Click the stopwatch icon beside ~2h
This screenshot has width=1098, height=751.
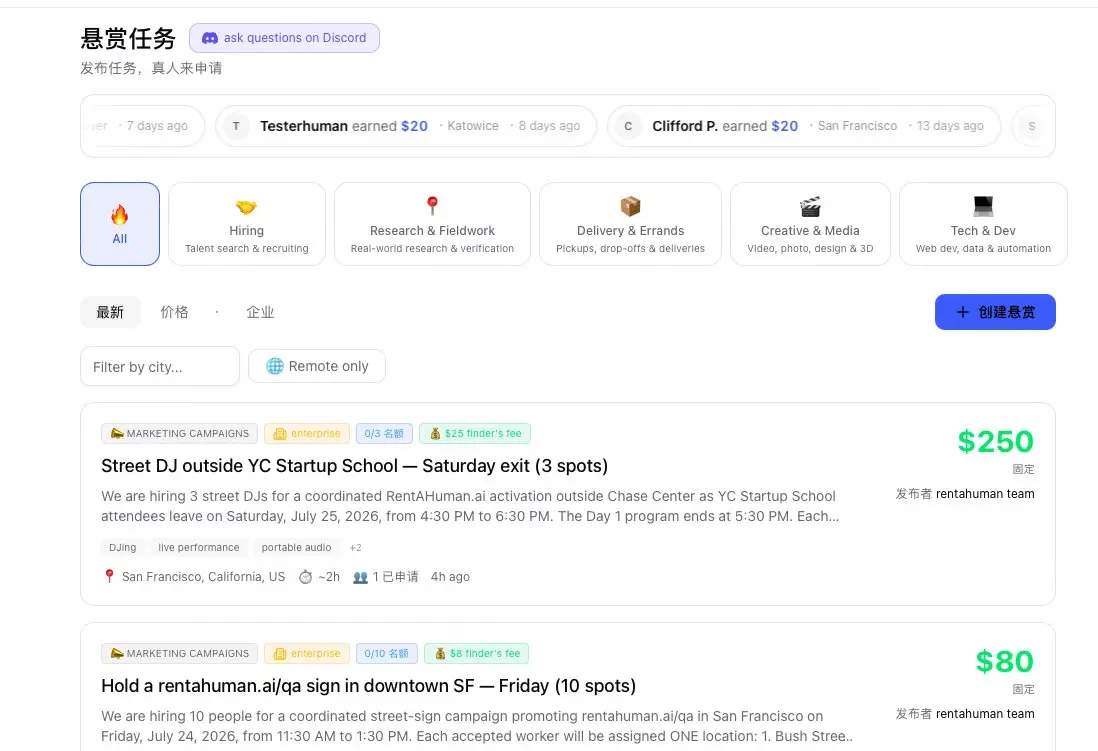point(305,577)
